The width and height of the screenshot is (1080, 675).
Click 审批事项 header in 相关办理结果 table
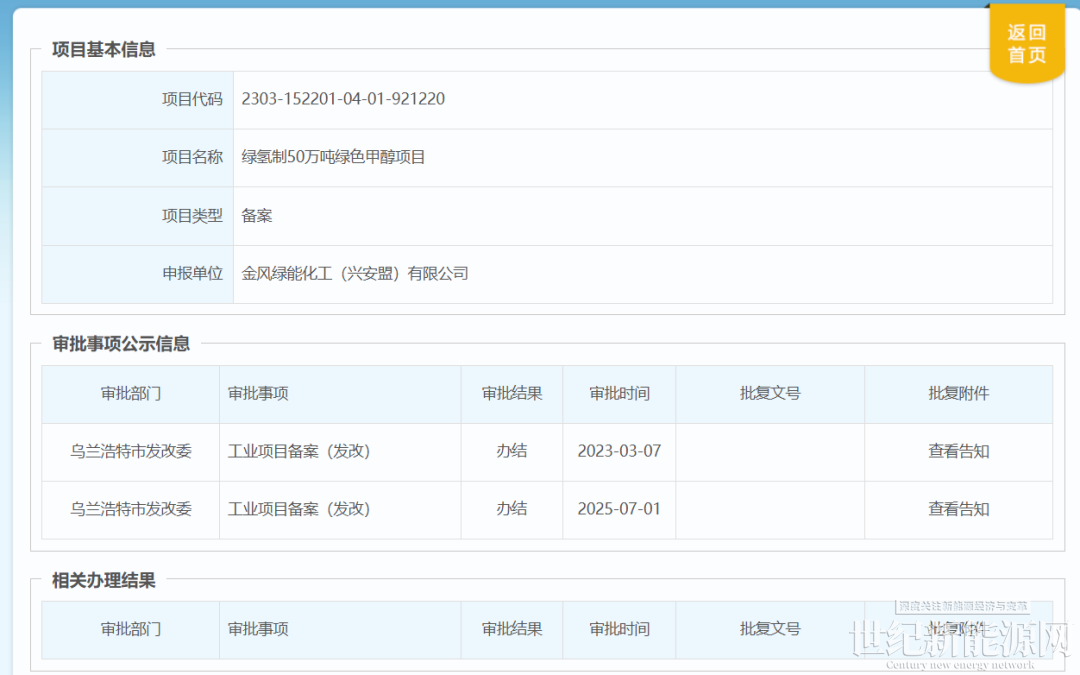(x=258, y=629)
